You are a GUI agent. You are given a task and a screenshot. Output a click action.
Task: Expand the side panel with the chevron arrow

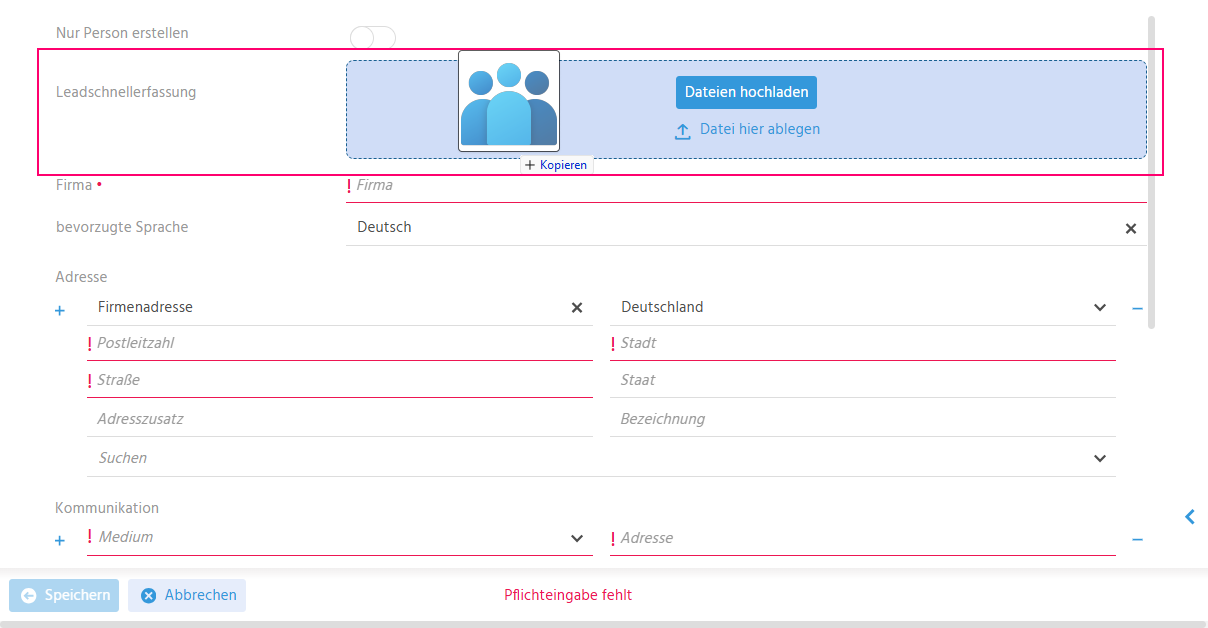point(1190,516)
